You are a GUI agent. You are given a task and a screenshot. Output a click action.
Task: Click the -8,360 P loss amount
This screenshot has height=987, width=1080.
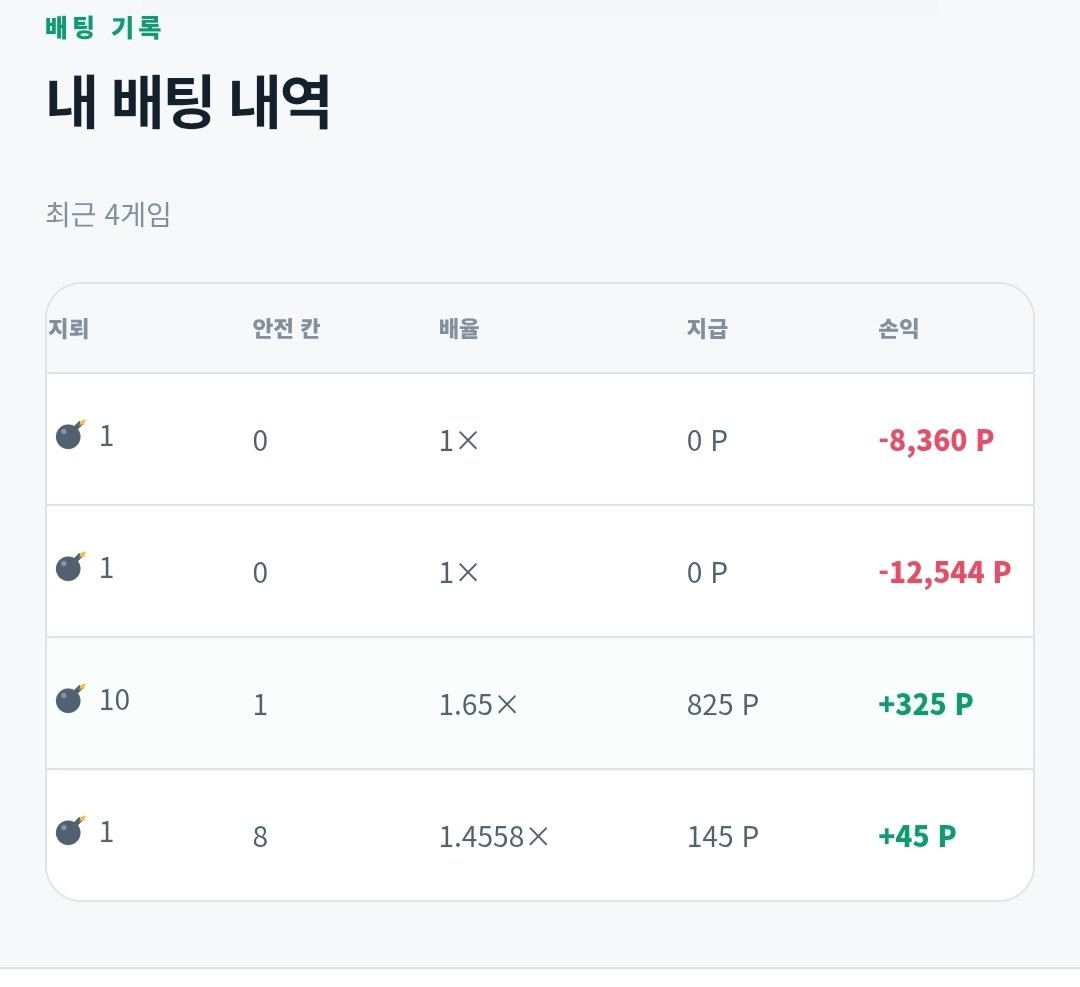click(936, 441)
